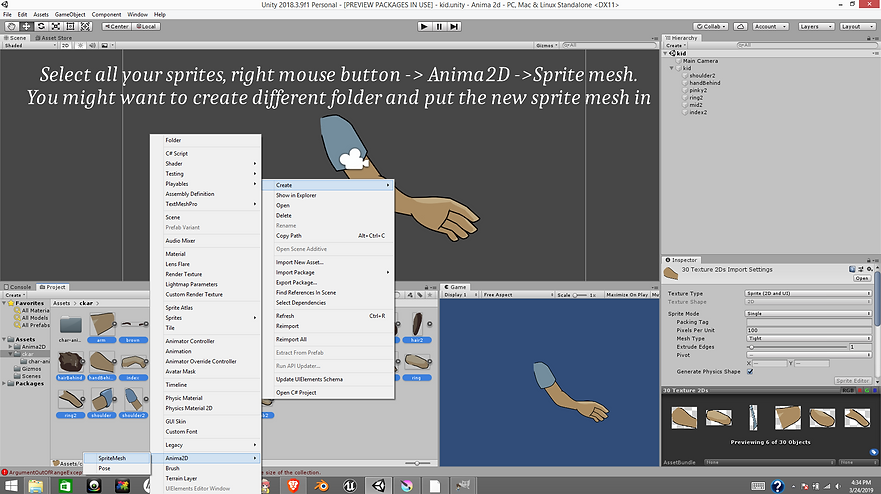Open Shaded draw mode dropdown

[x=30, y=46]
